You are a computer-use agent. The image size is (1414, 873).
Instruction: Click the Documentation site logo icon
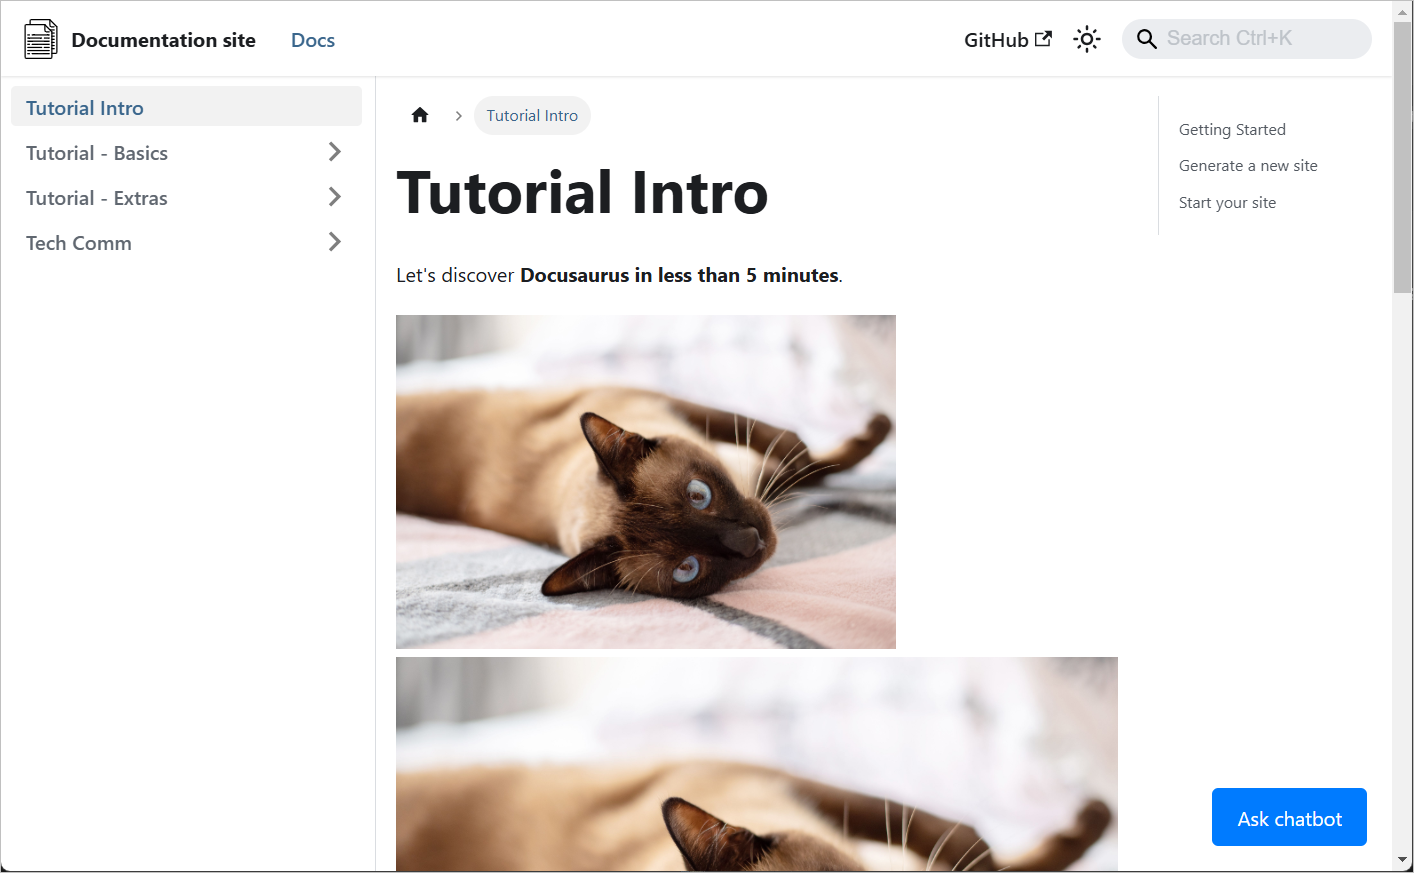[x=40, y=39]
